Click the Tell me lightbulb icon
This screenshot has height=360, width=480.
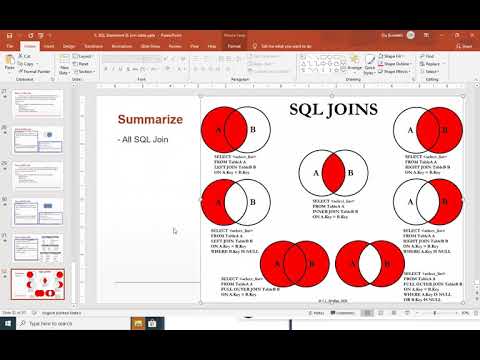tap(255, 46)
